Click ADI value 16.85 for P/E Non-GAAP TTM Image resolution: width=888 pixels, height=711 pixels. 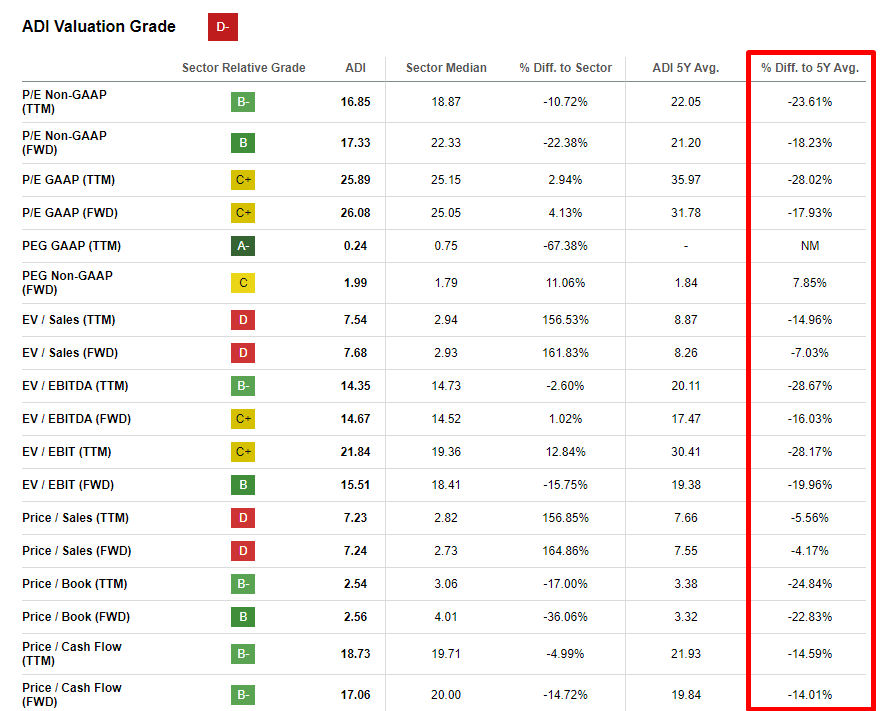point(356,102)
